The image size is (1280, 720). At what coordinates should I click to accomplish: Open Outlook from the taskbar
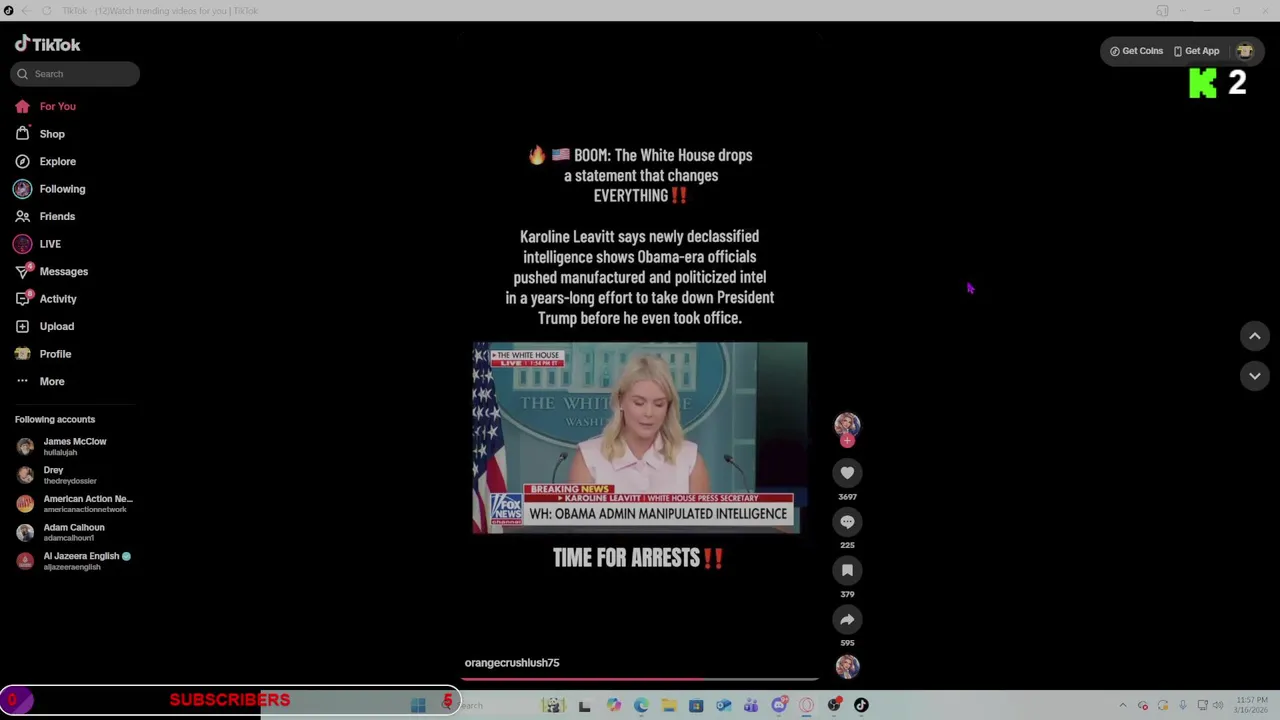click(724, 705)
